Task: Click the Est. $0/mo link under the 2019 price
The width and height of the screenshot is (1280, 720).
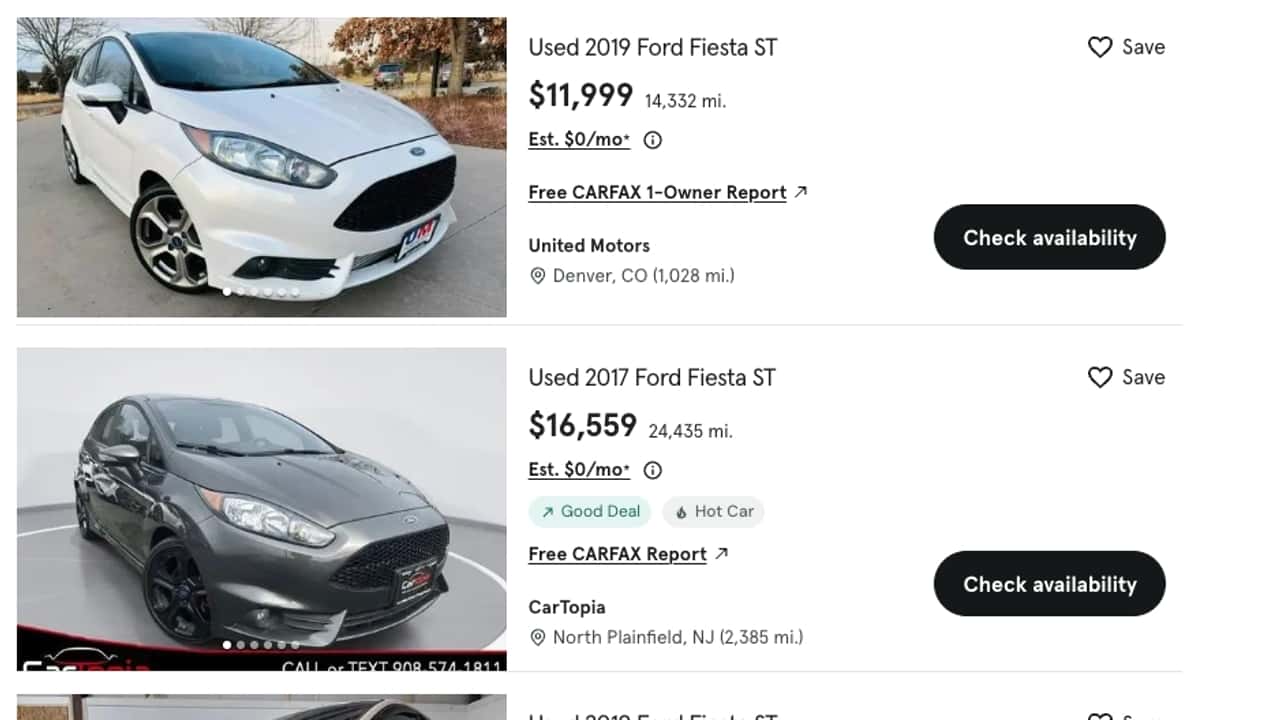Action: tap(578, 139)
